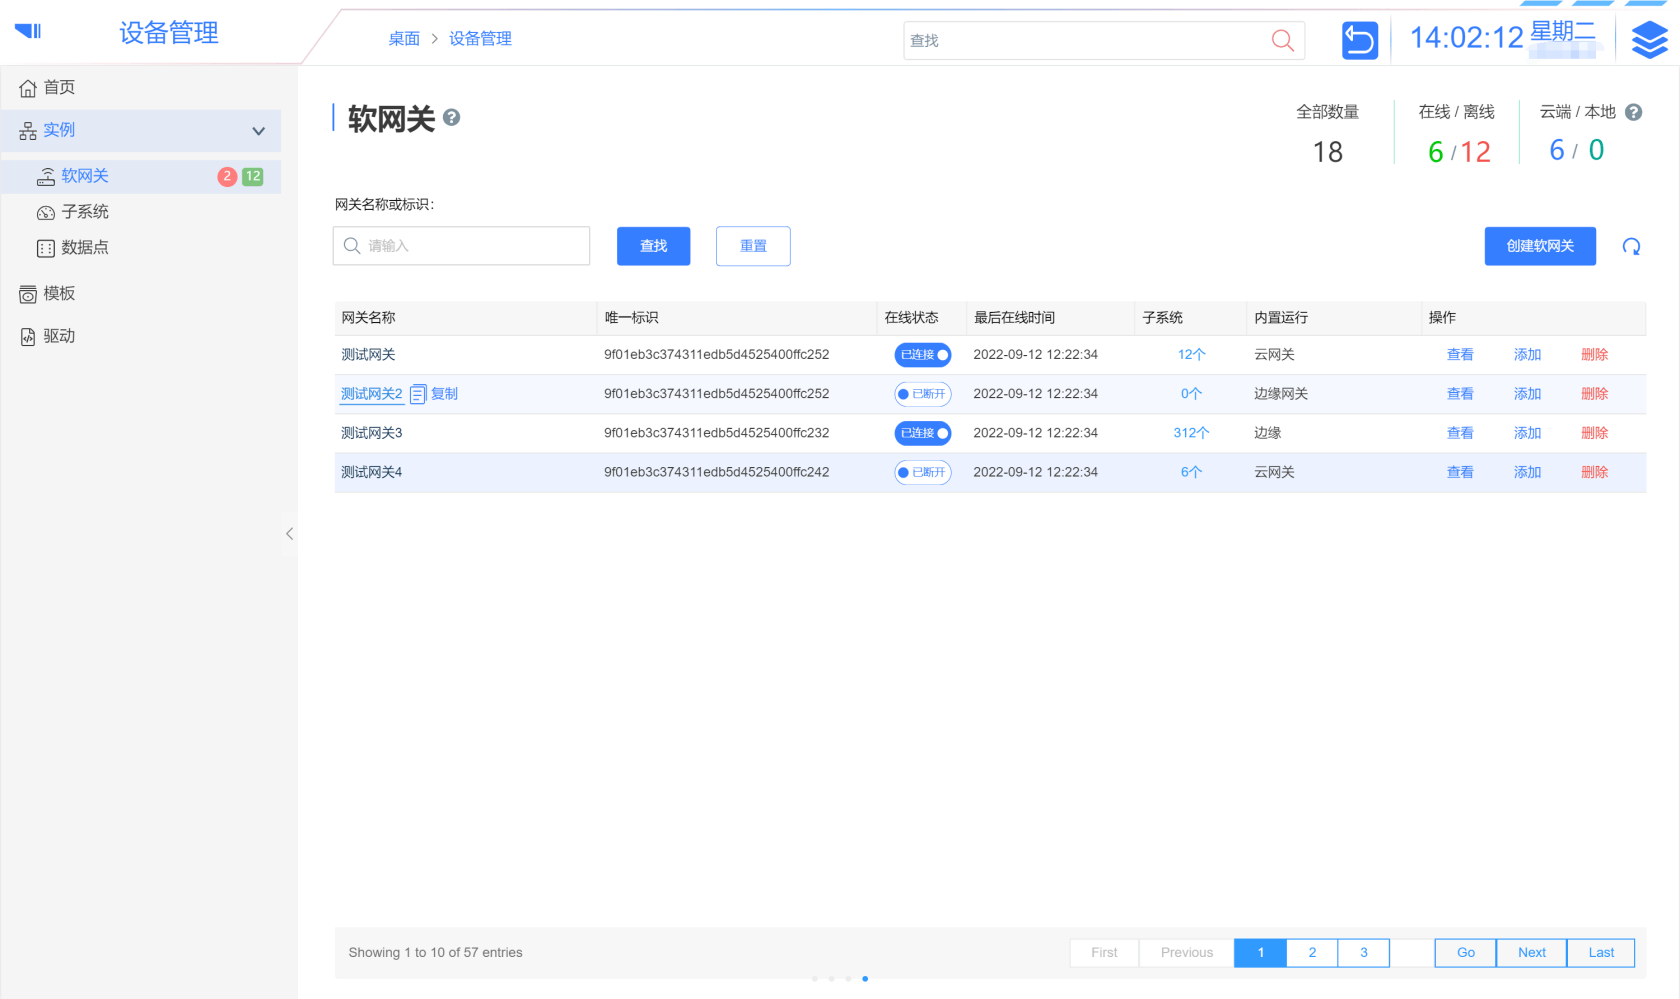The height and width of the screenshot is (999, 1680).
Task: Click the copy icon next to 测试网关2
Action: tap(418, 394)
